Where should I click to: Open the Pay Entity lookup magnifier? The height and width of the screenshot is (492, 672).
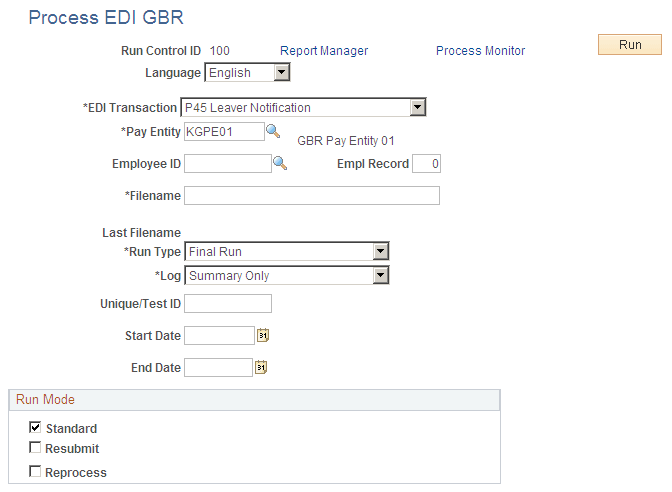point(273,131)
